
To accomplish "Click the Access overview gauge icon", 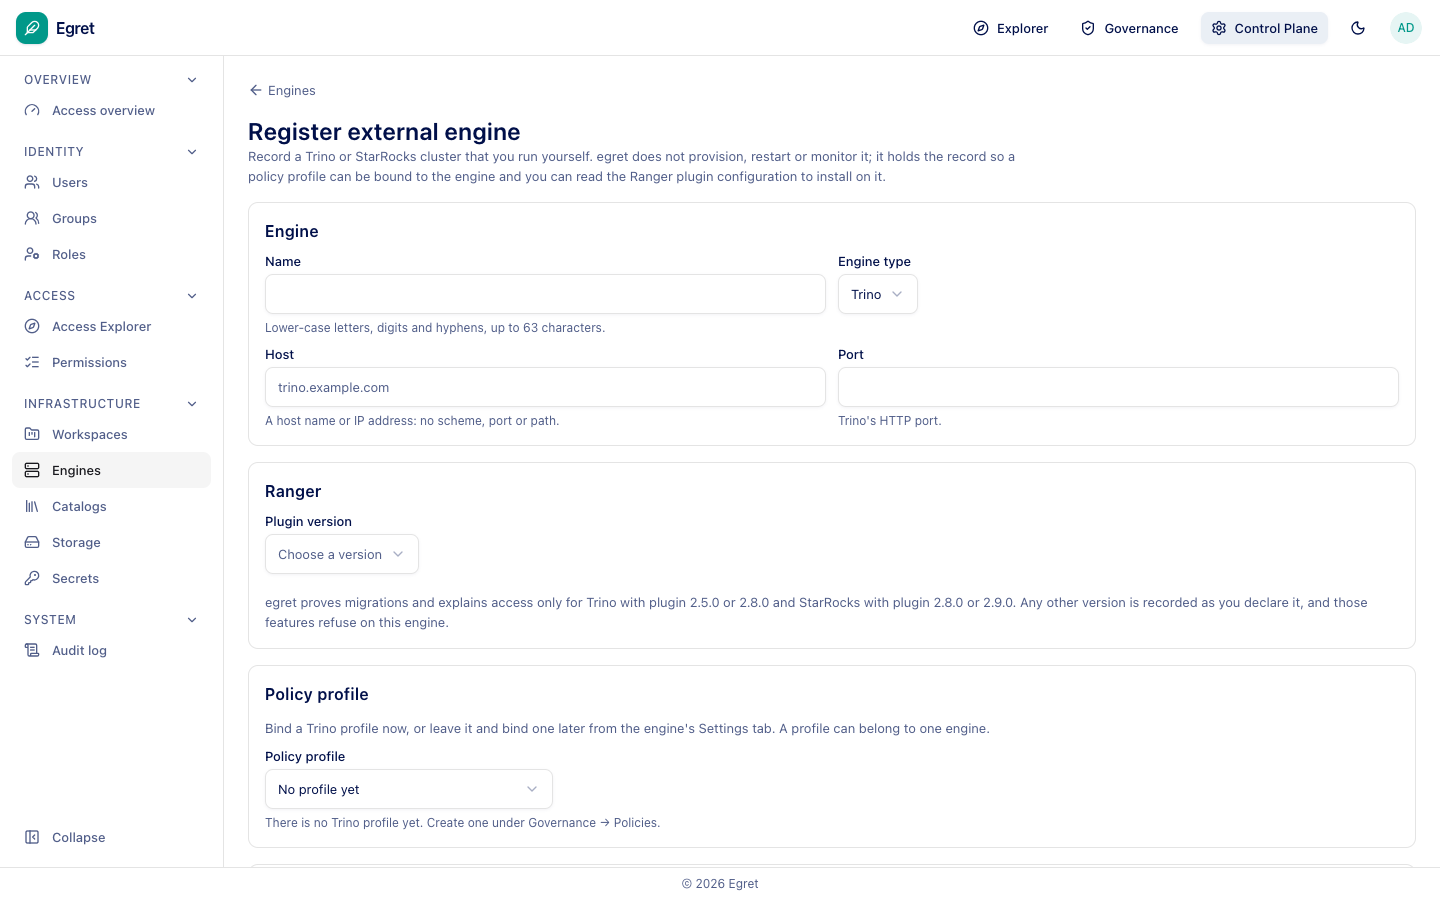I will (32, 111).
